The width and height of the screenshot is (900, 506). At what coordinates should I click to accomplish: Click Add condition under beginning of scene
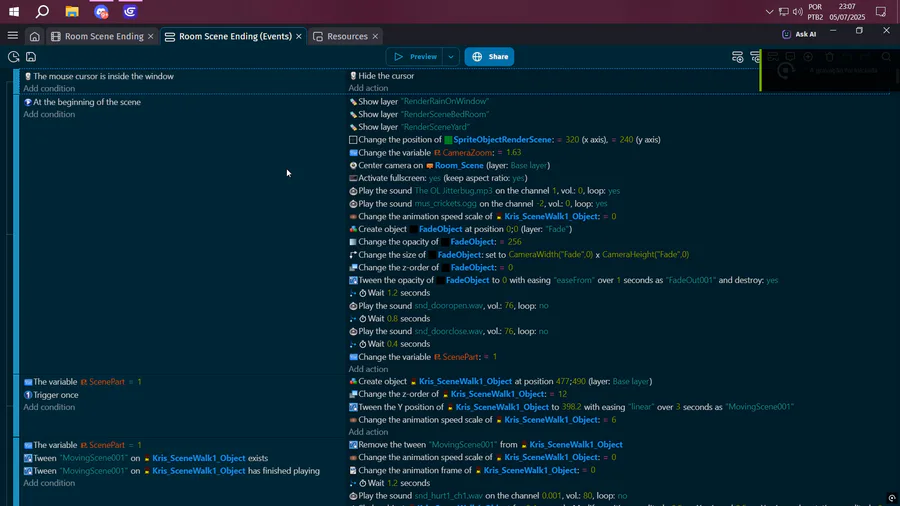click(49, 114)
